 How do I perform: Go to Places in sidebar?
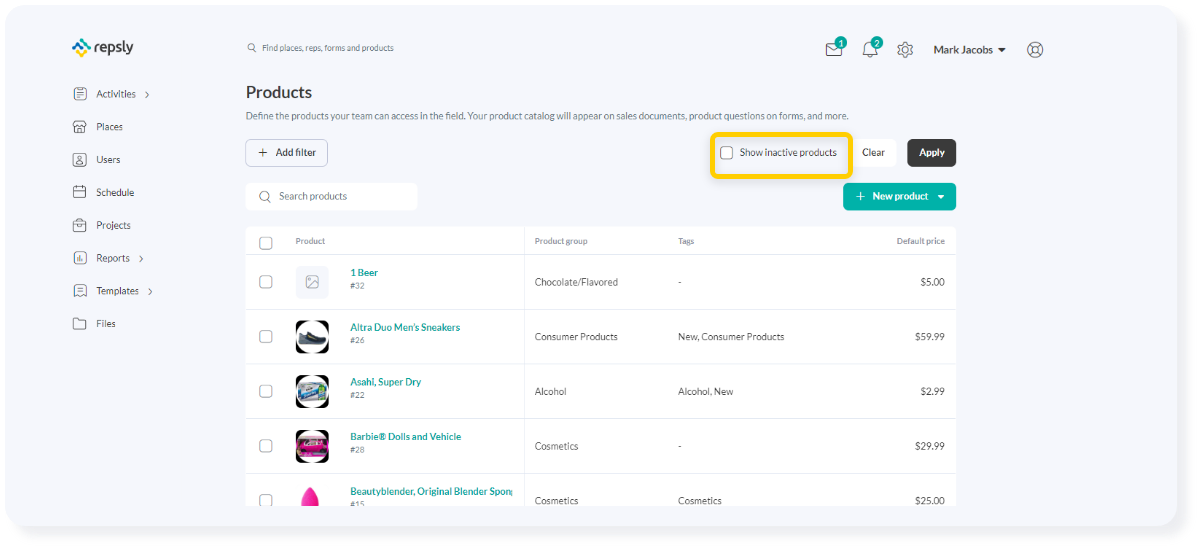[109, 127]
